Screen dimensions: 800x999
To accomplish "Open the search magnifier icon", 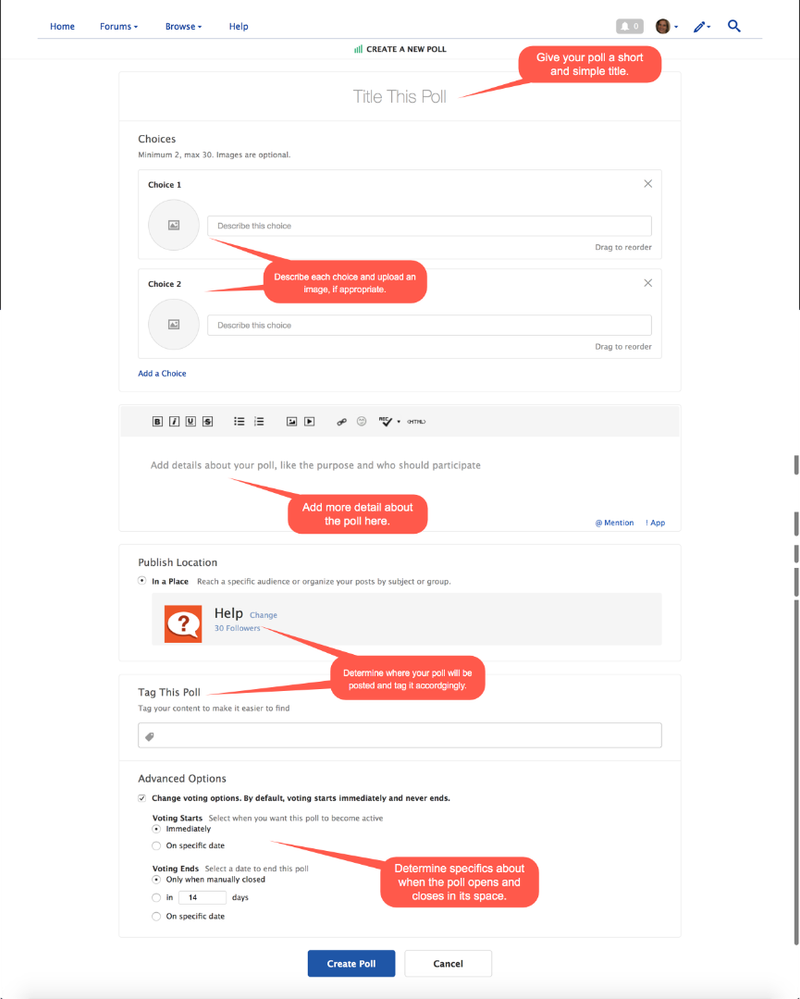I will [x=734, y=26].
